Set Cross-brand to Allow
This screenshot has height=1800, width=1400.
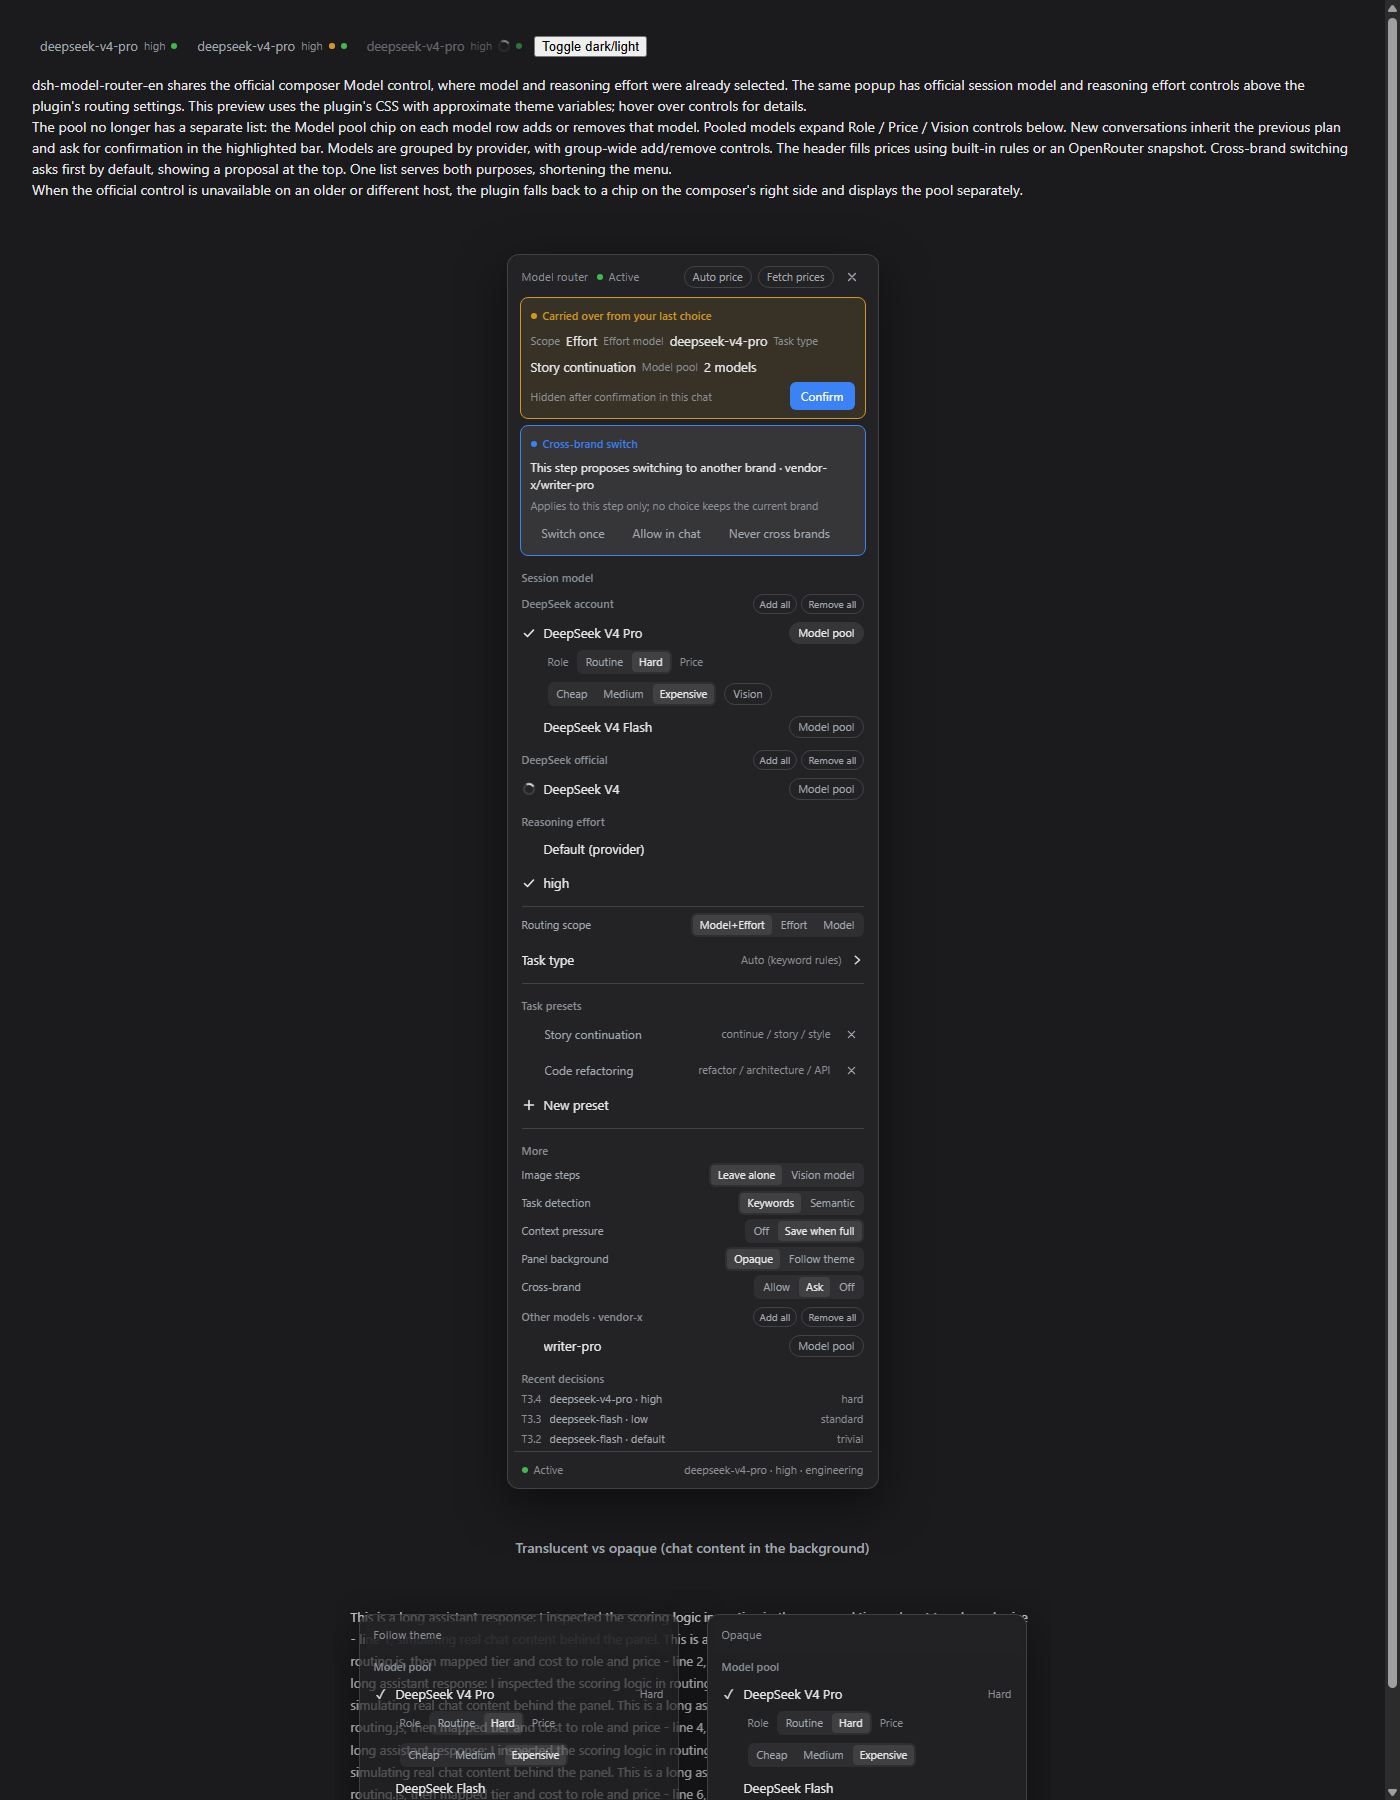point(776,1287)
